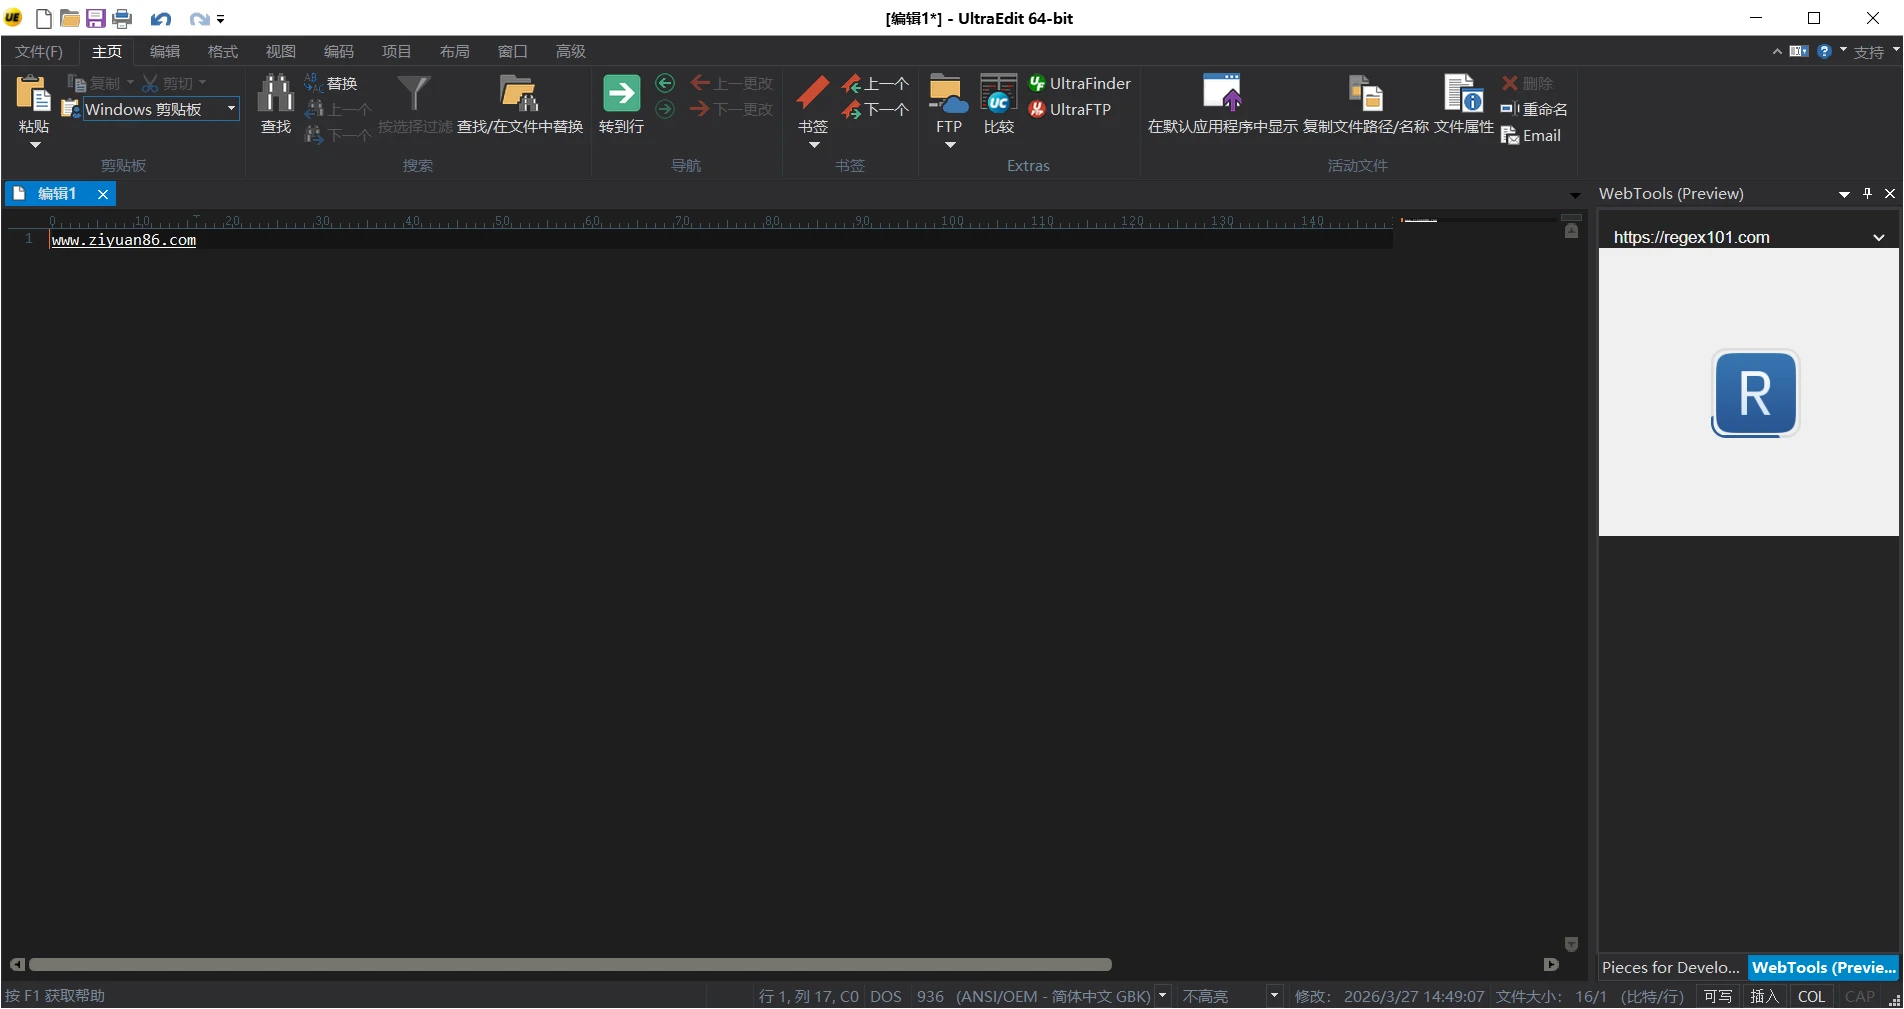Click the Email send icon
The width and height of the screenshot is (1904, 1009).
1531,135
